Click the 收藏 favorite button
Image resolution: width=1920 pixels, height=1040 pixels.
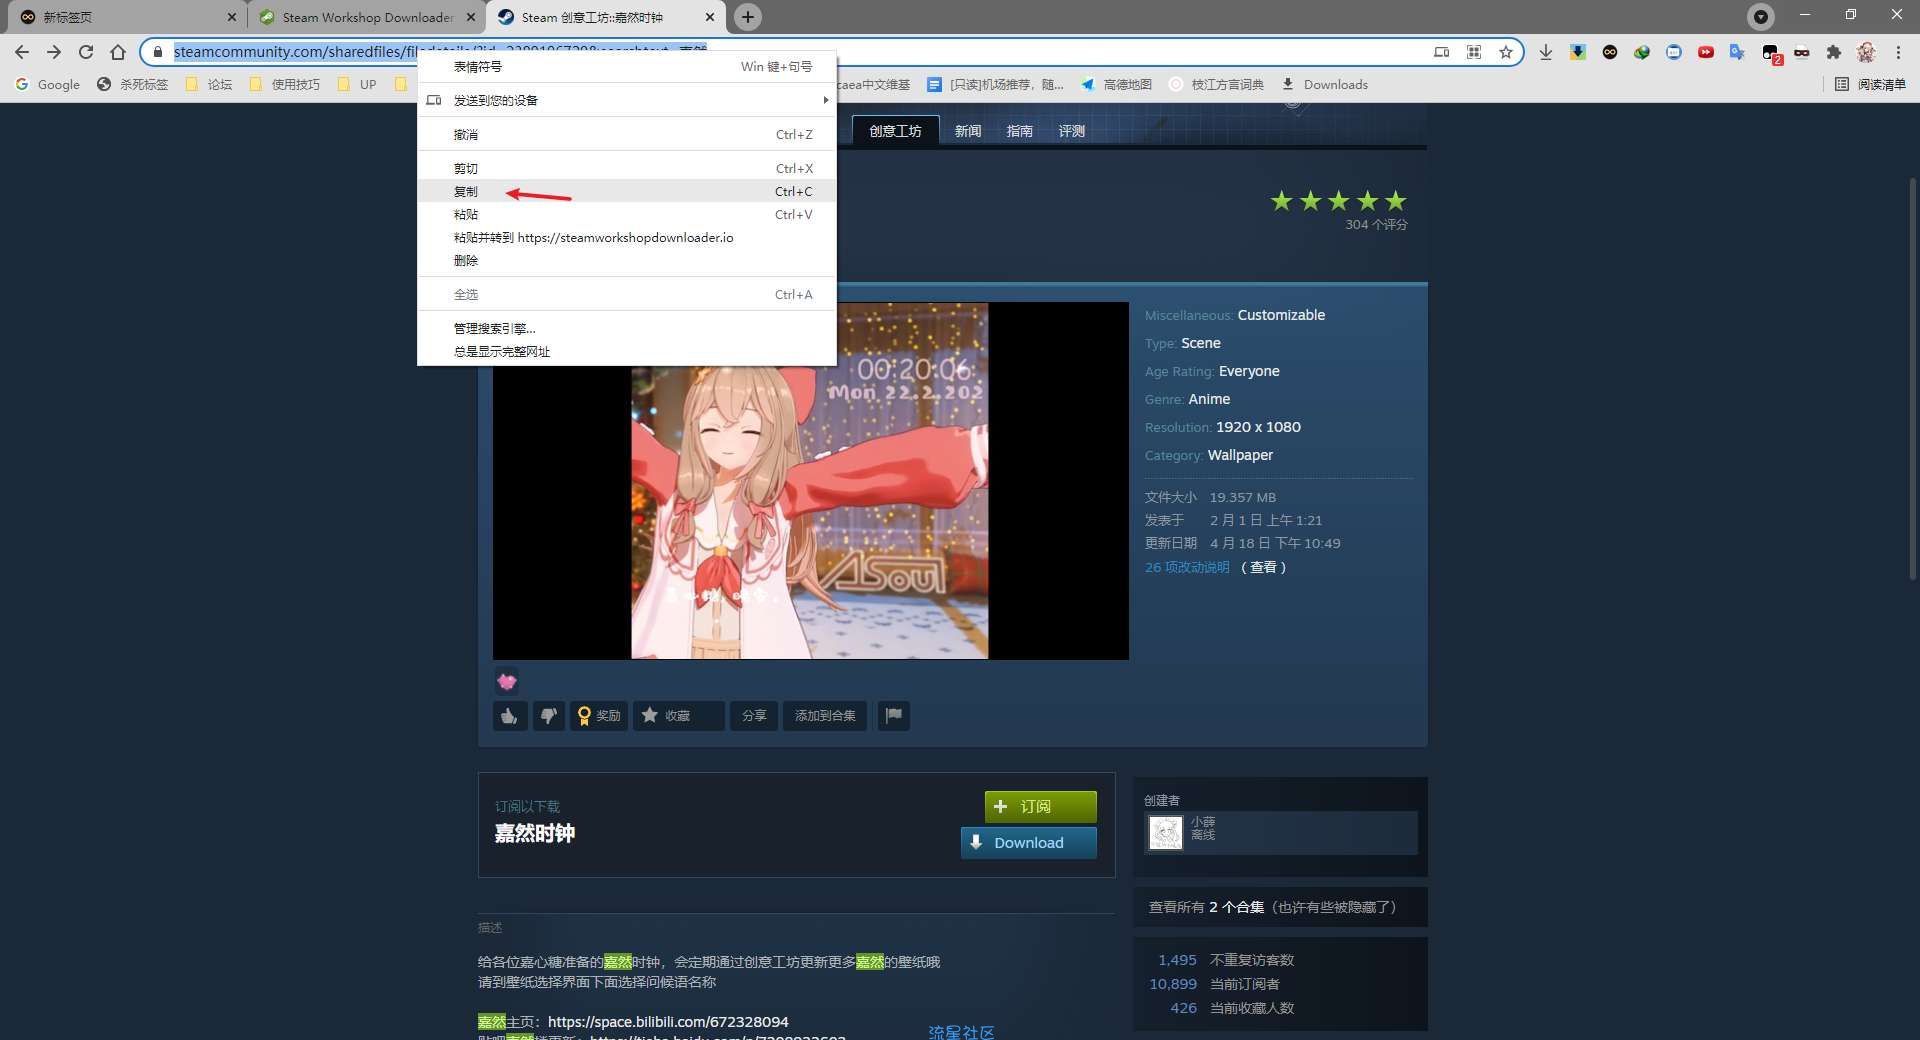tap(678, 716)
